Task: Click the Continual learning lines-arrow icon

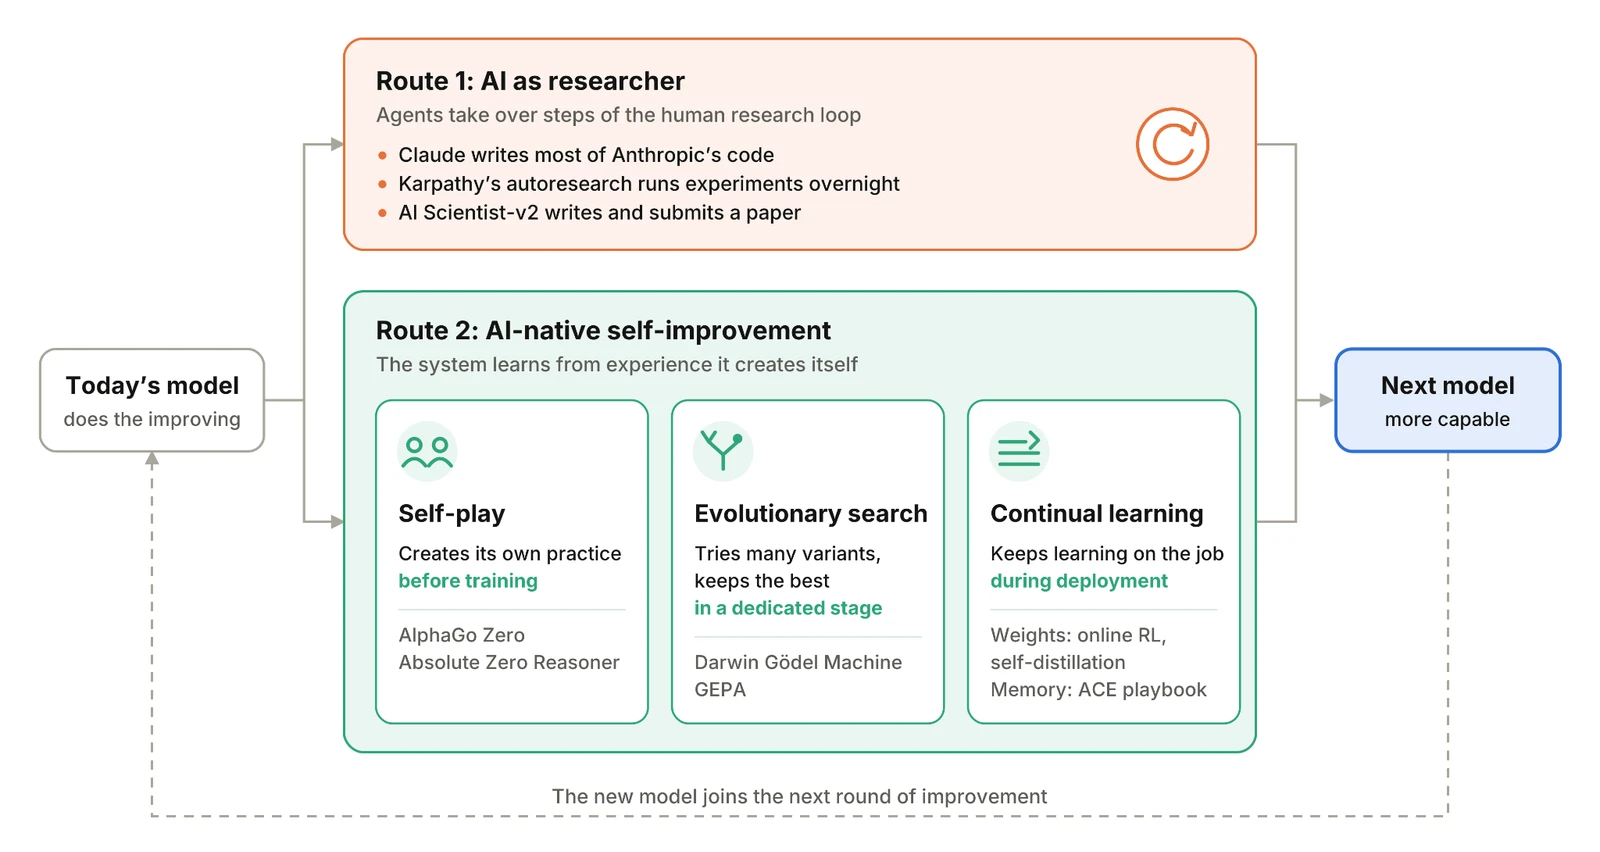Action: tap(1019, 451)
